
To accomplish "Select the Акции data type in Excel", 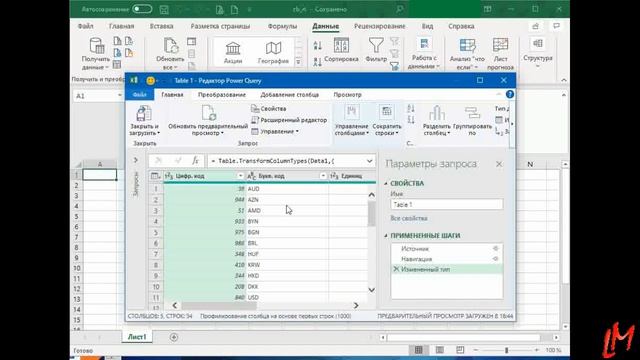I will coord(233,53).
